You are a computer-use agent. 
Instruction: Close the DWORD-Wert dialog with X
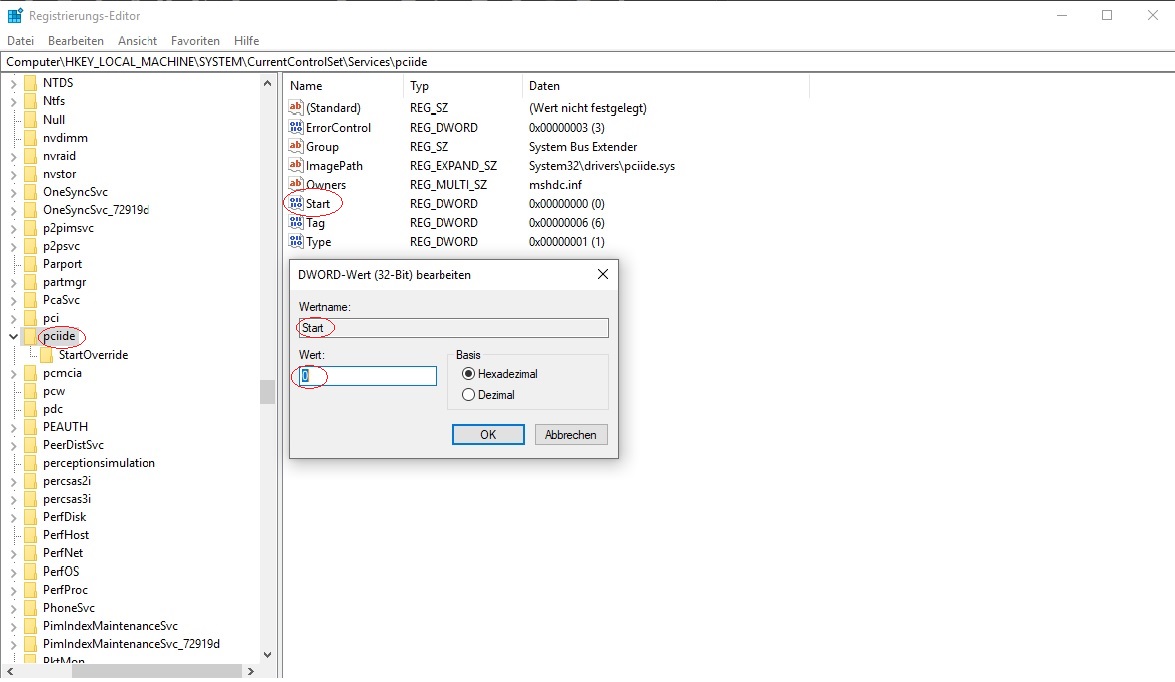tap(602, 274)
